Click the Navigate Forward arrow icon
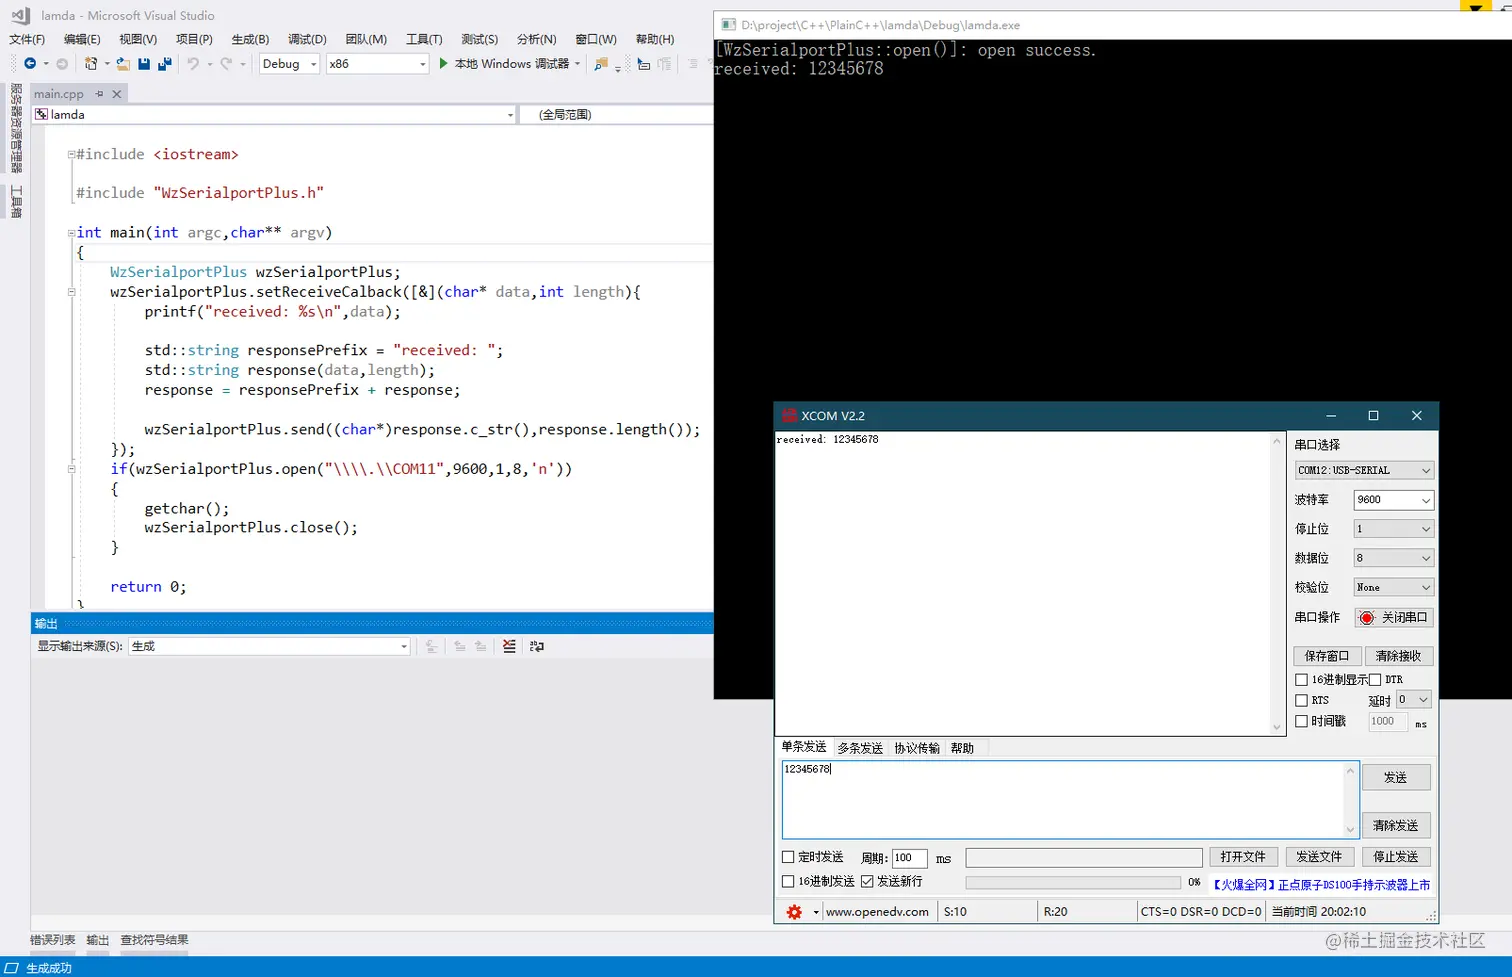1512x977 pixels. click(x=62, y=63)
